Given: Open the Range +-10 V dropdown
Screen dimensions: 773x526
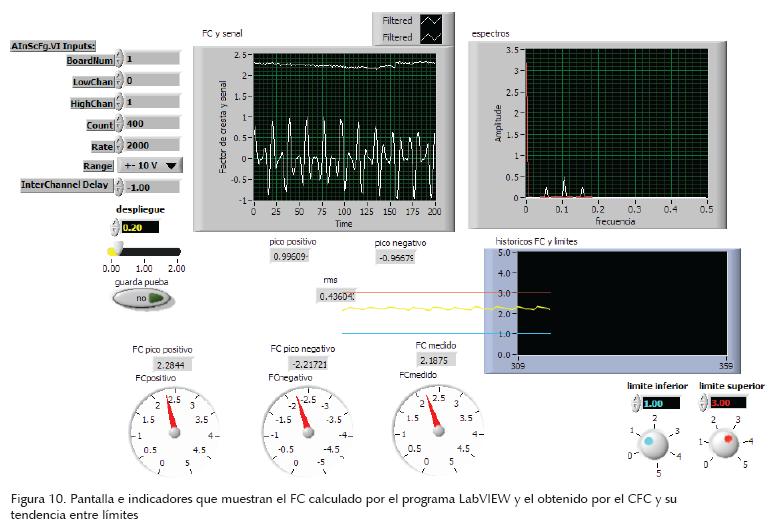Looking at the screenshot, I should pyautogui.click(x=149, y=165).
